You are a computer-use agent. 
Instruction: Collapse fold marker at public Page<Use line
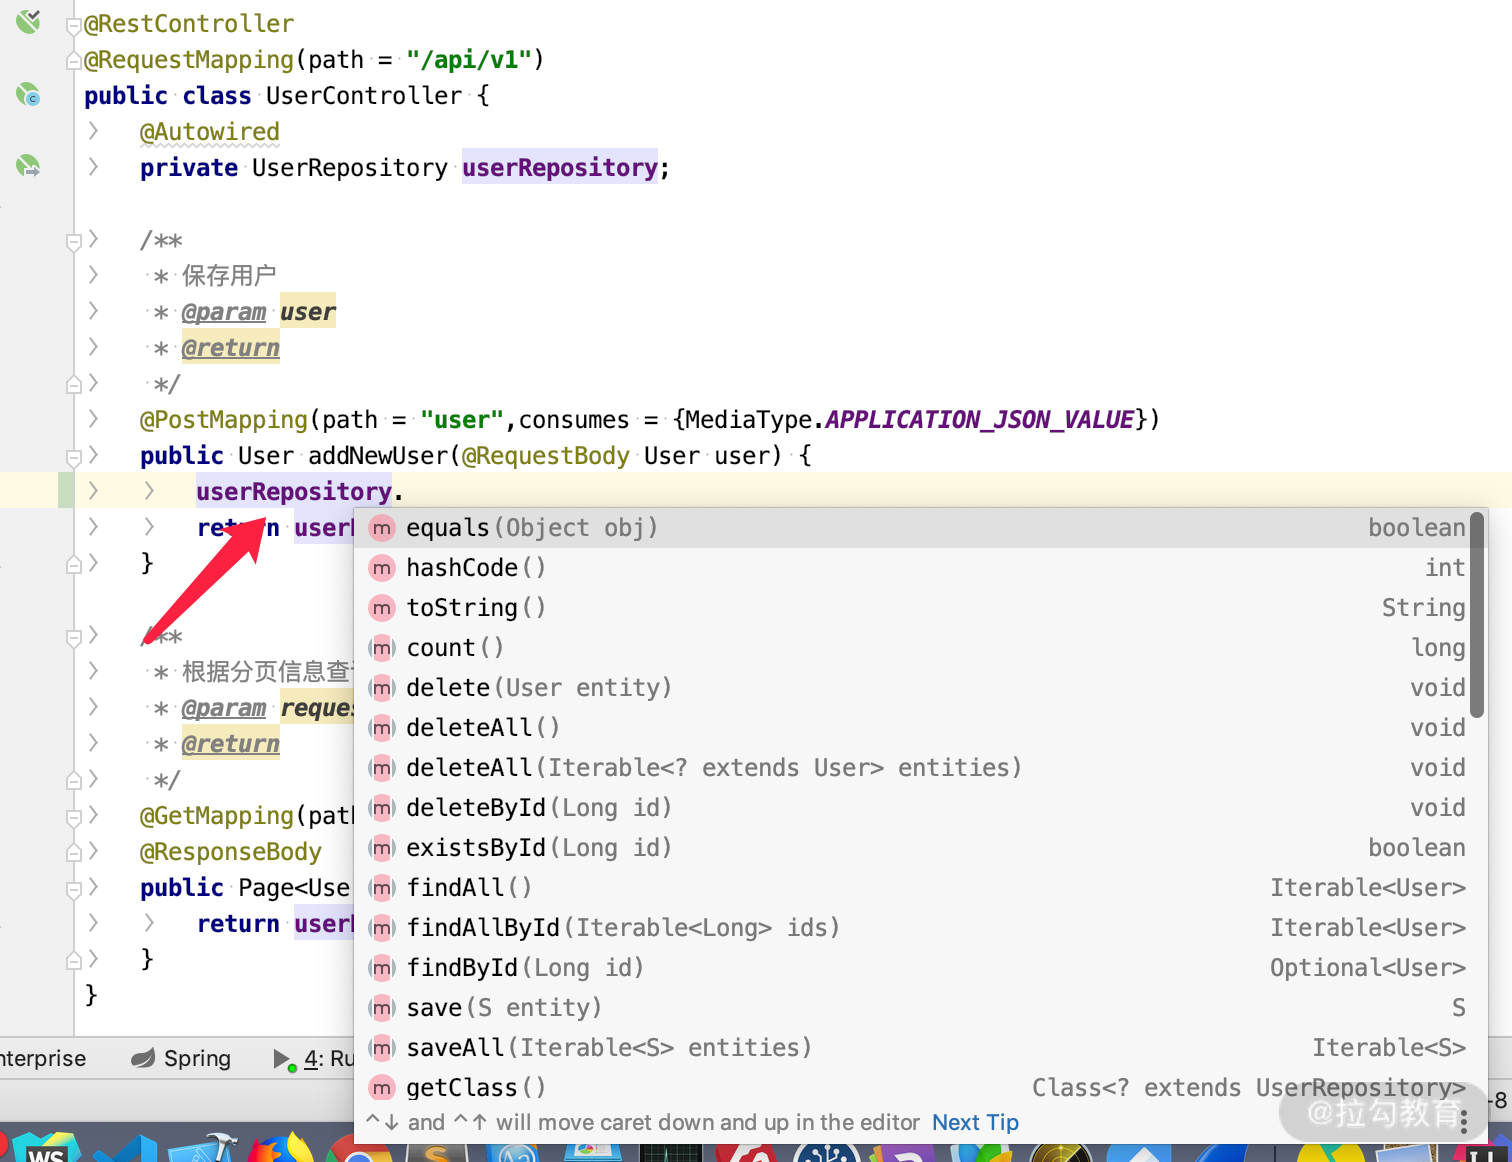click(73, 889)
